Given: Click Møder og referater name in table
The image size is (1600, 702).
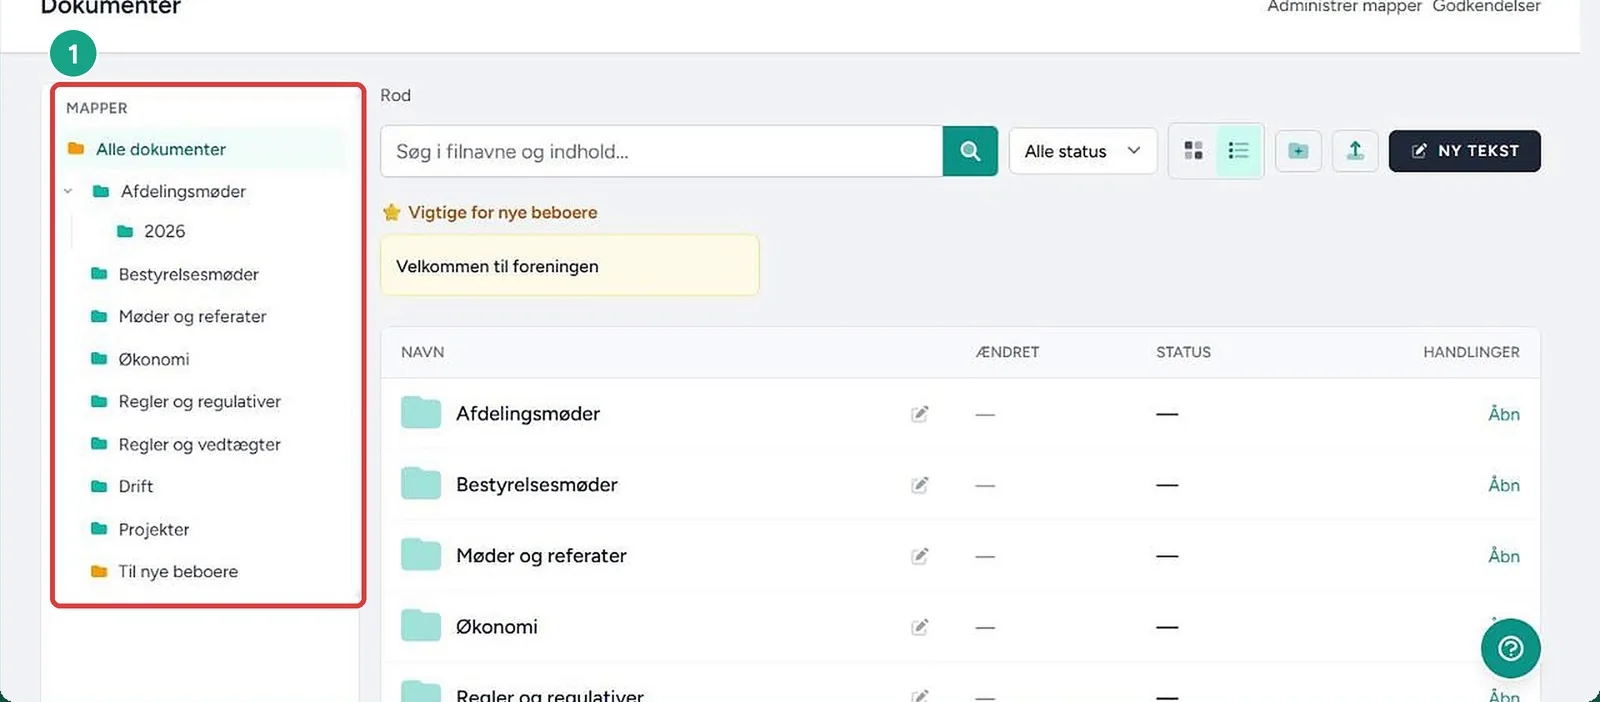Looking at the screenshot, I should (541, 556).
